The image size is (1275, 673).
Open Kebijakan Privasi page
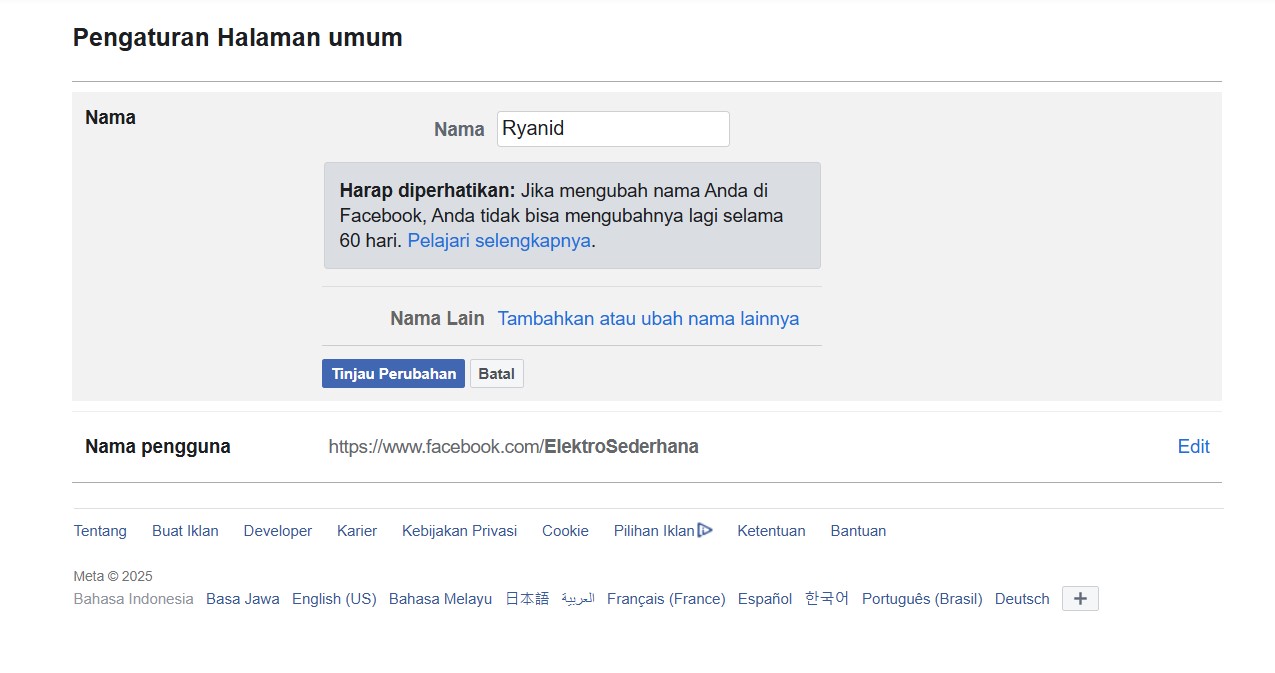459,531
